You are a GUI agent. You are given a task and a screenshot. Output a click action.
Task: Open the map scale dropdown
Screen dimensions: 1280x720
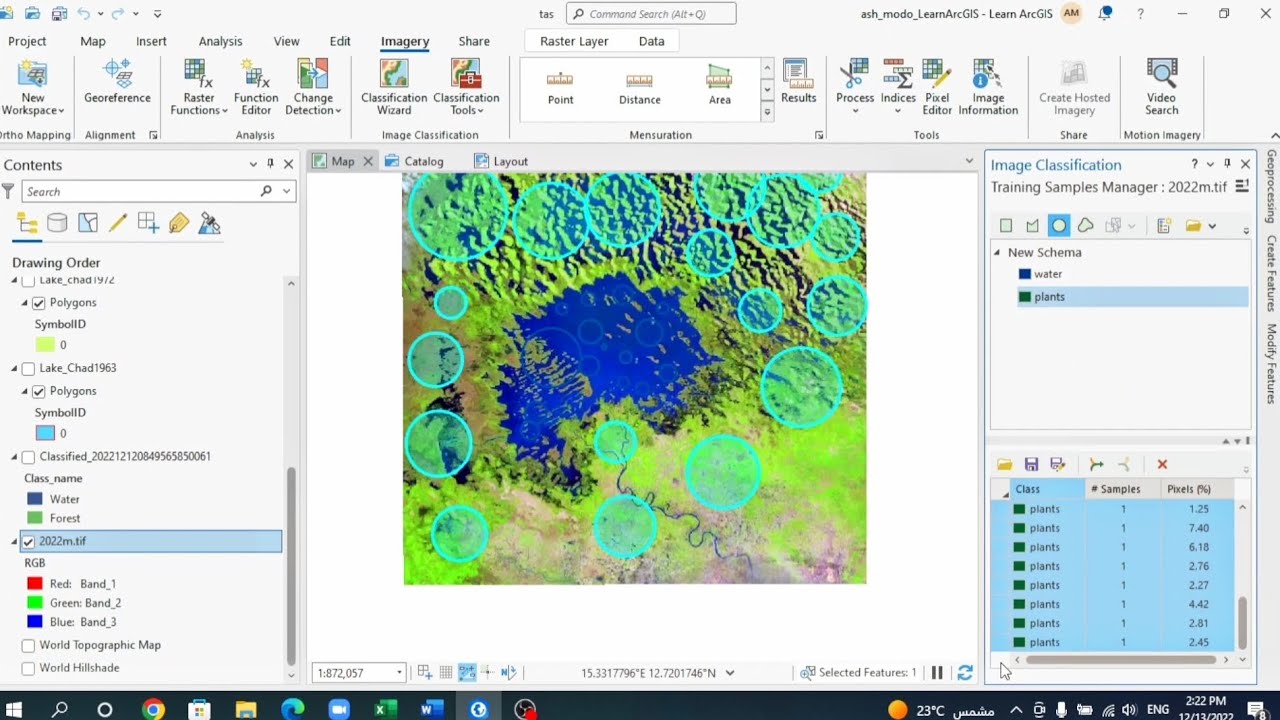[x=399, y=673]
